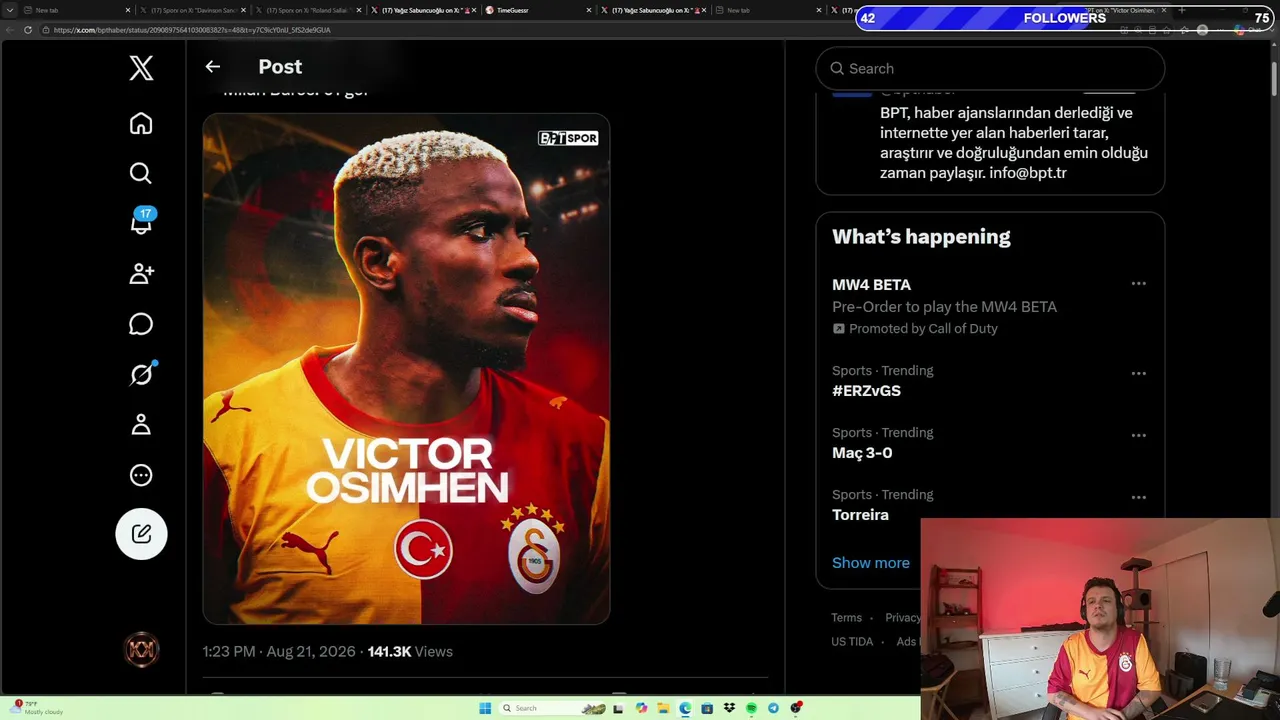Close the TimeGuessr tab
The width and height of the screenshot is (1280, 720).
tap(588, 10)
